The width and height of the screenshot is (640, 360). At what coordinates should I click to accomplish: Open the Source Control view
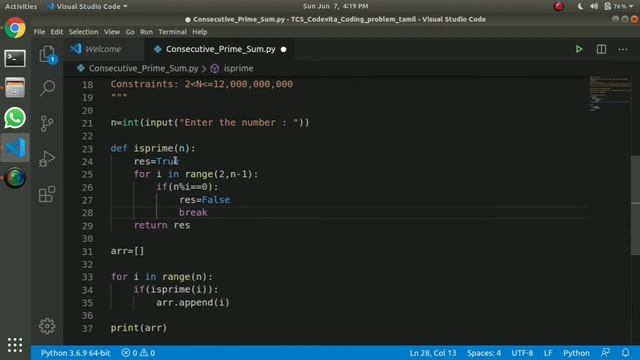[x=47, y=123]
